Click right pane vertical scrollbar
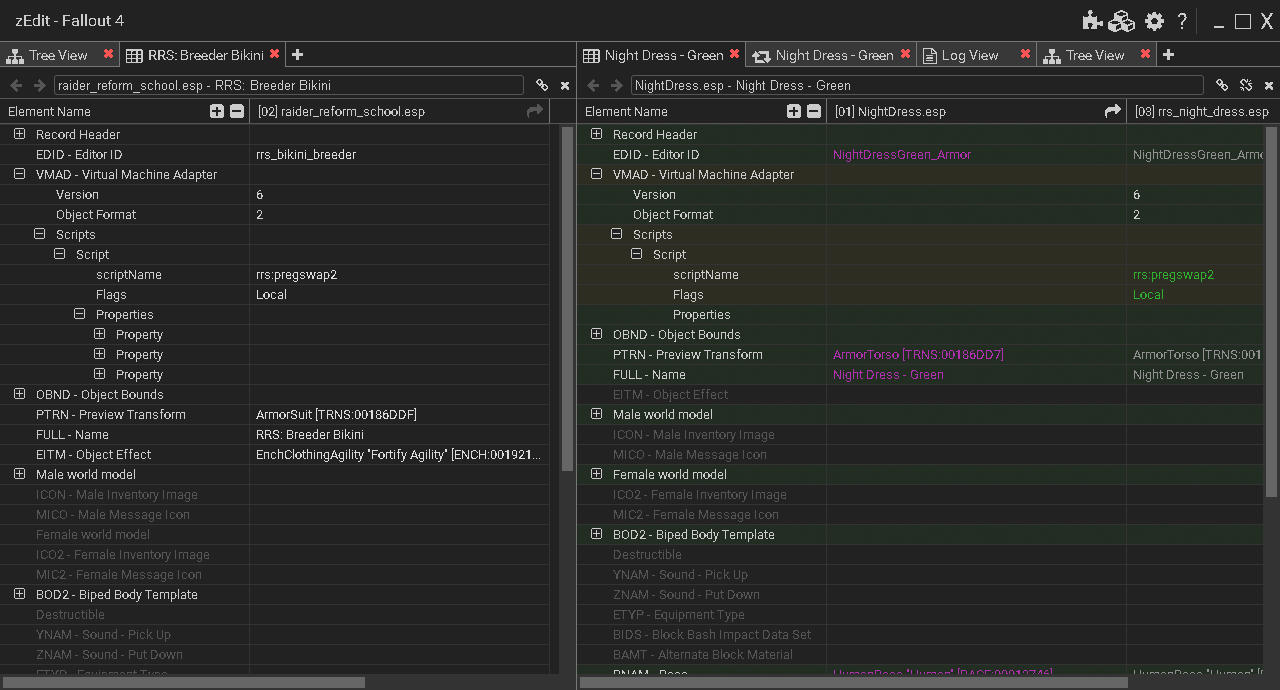 1271,310
